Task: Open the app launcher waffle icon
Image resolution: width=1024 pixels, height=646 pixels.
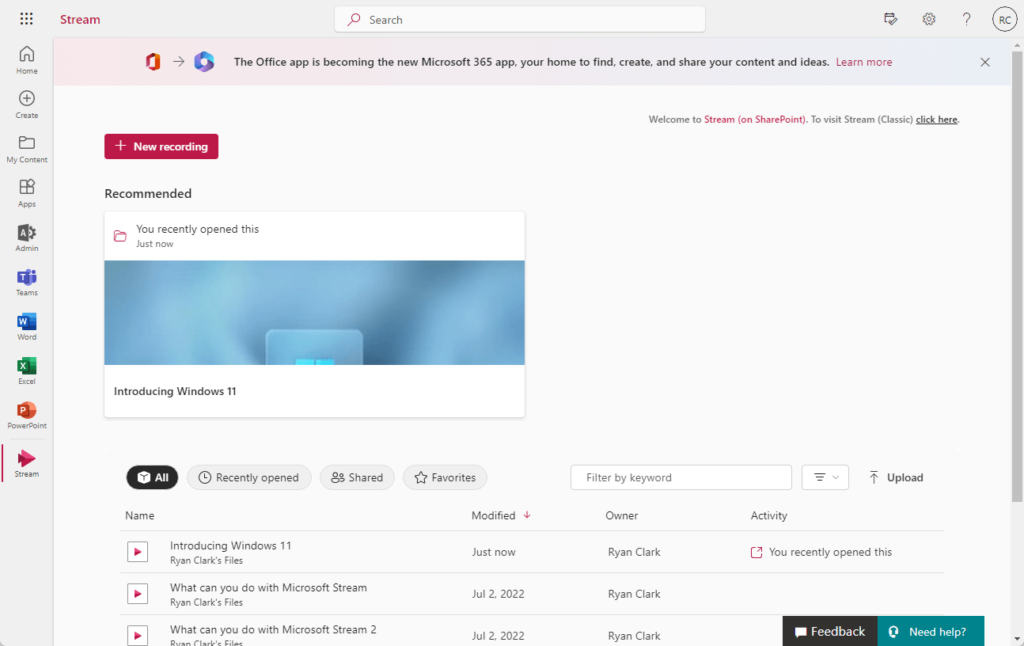Action: click(x=26, y=19)
